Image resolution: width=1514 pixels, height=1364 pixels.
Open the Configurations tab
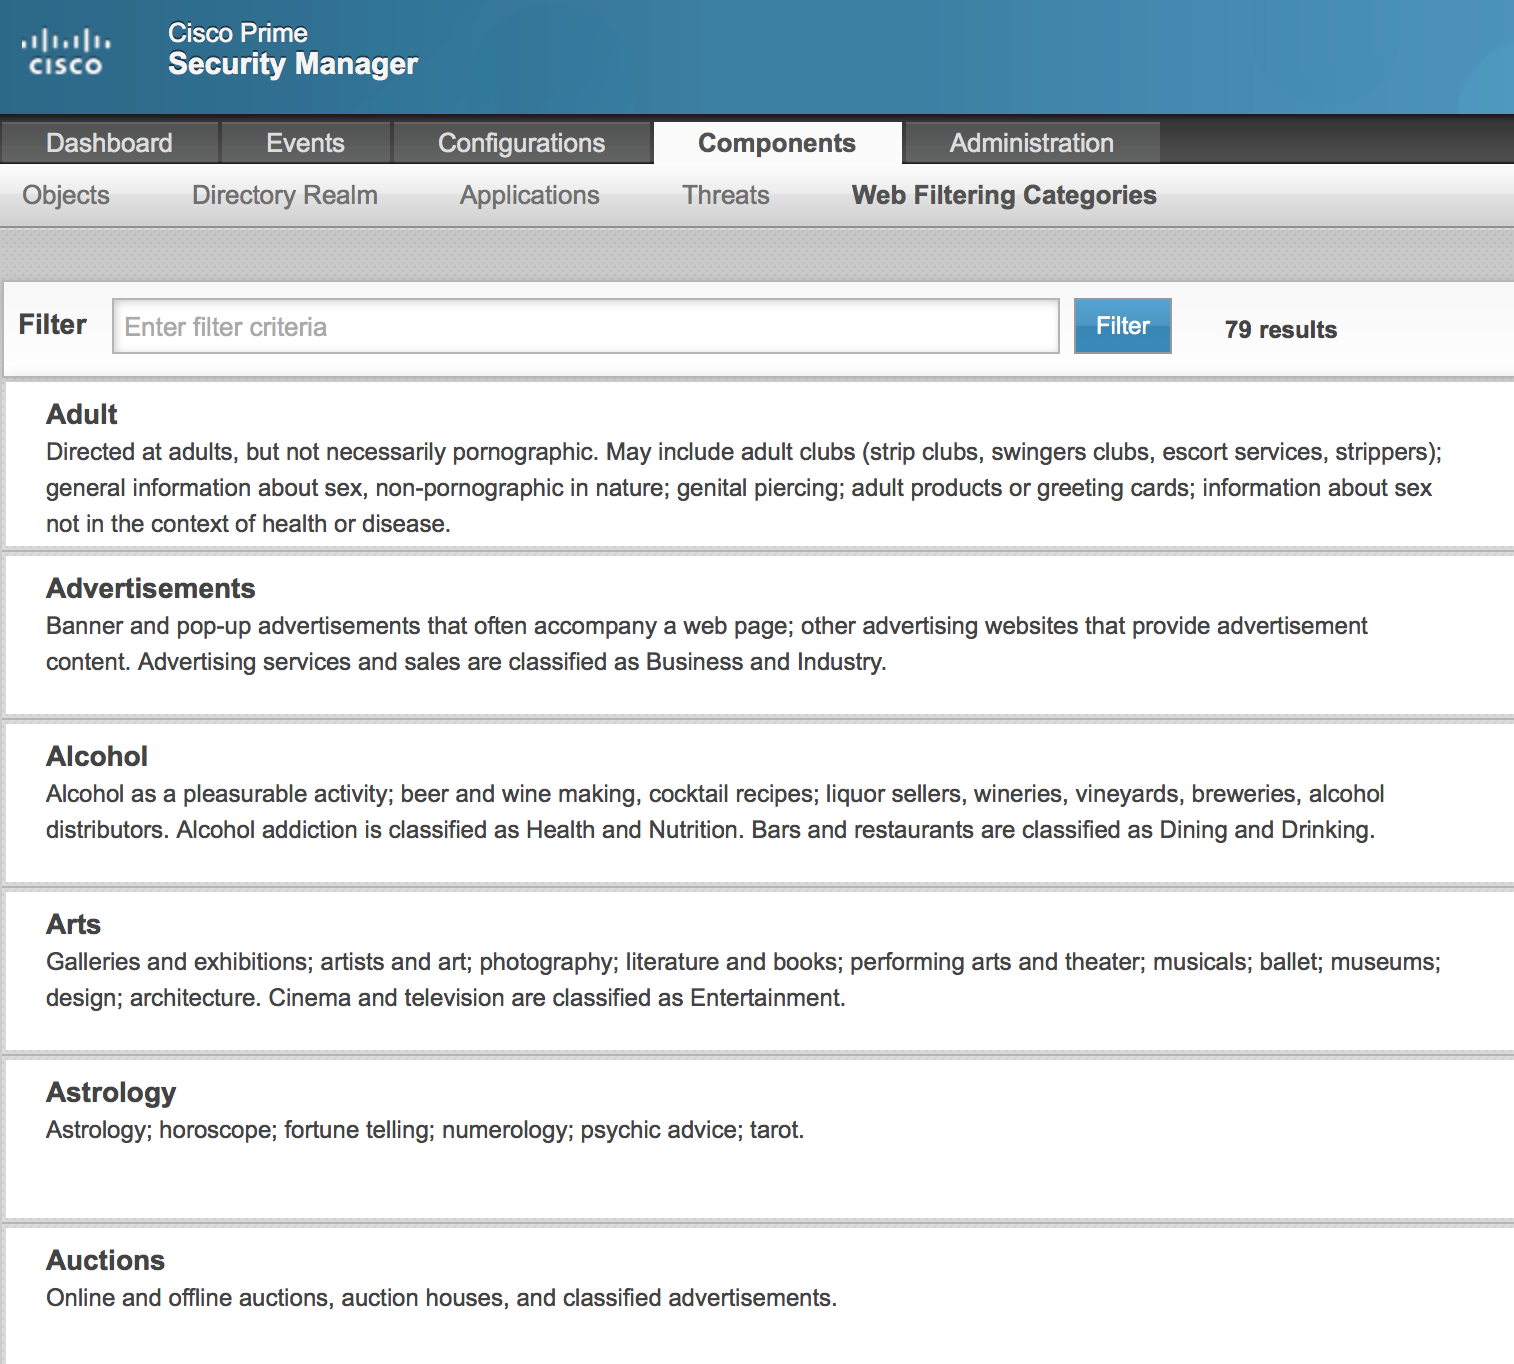[521, 143]
